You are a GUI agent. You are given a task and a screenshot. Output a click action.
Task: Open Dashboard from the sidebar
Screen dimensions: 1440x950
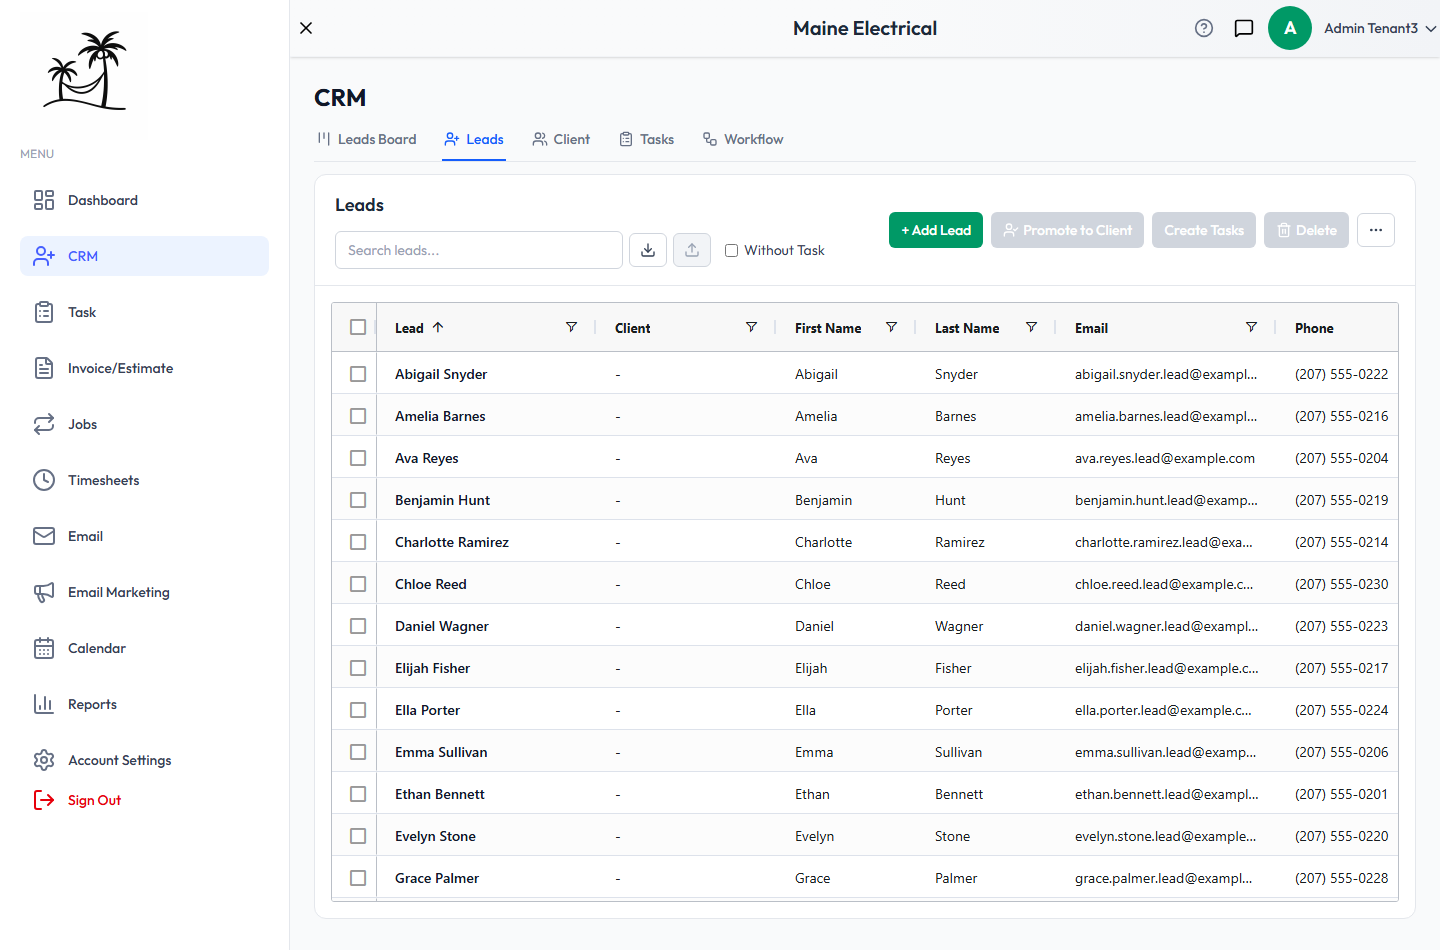144,200
